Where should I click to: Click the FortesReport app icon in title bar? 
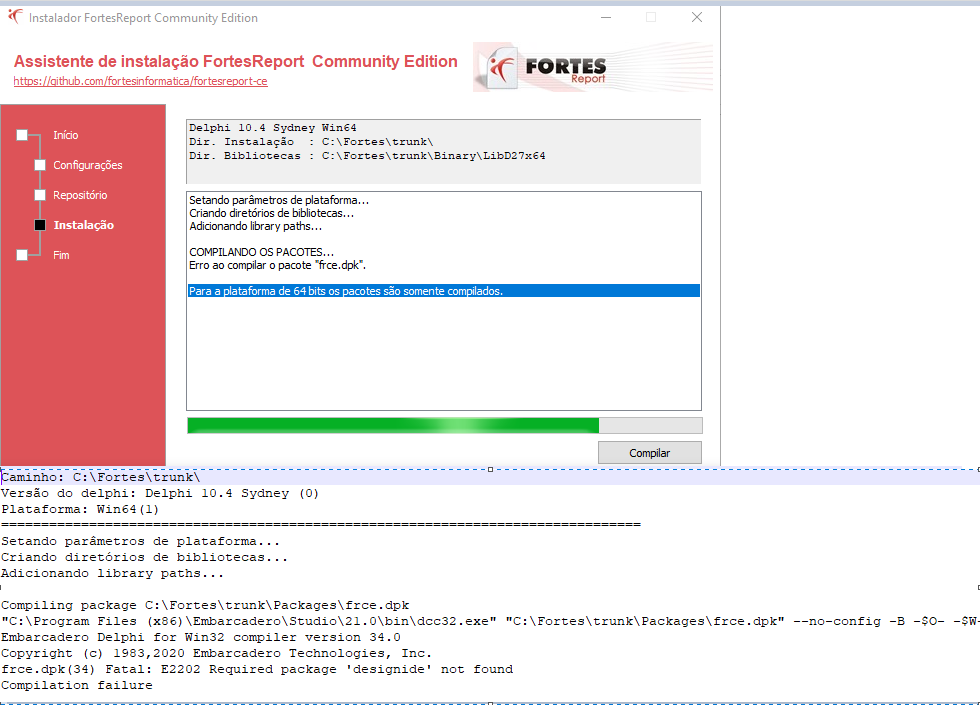click(14, 17)
